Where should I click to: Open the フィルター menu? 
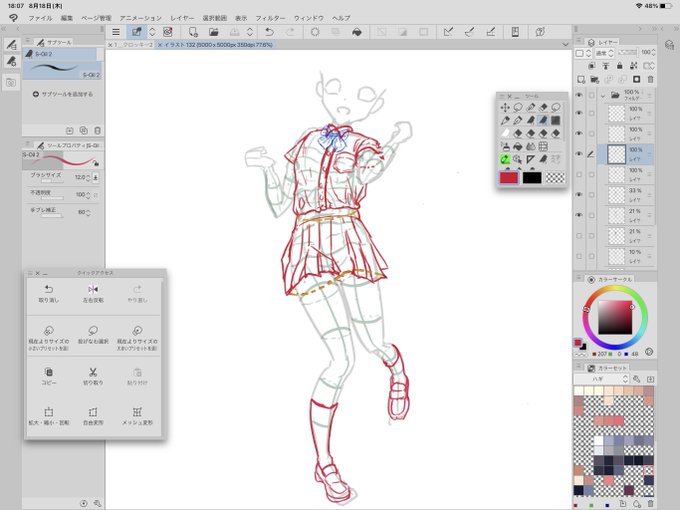(x=270, y=18)
